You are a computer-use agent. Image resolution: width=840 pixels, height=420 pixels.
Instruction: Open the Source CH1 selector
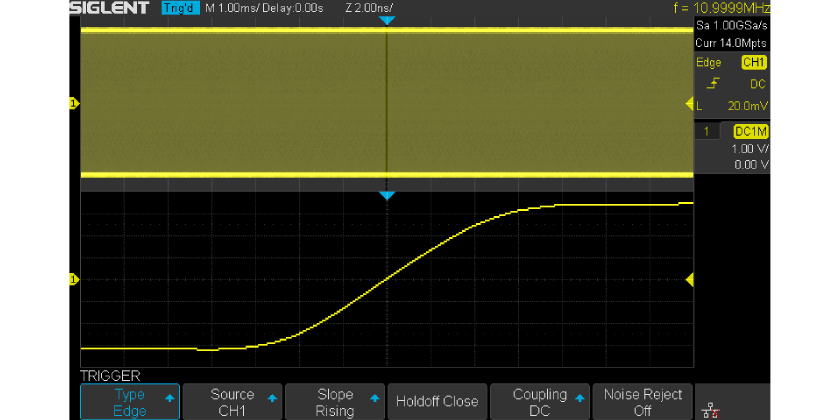[232, 402]
